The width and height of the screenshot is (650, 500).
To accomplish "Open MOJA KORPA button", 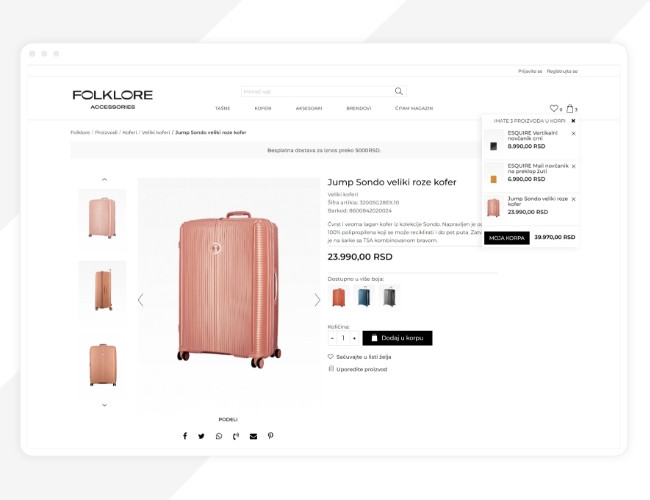I will (507, 238).
